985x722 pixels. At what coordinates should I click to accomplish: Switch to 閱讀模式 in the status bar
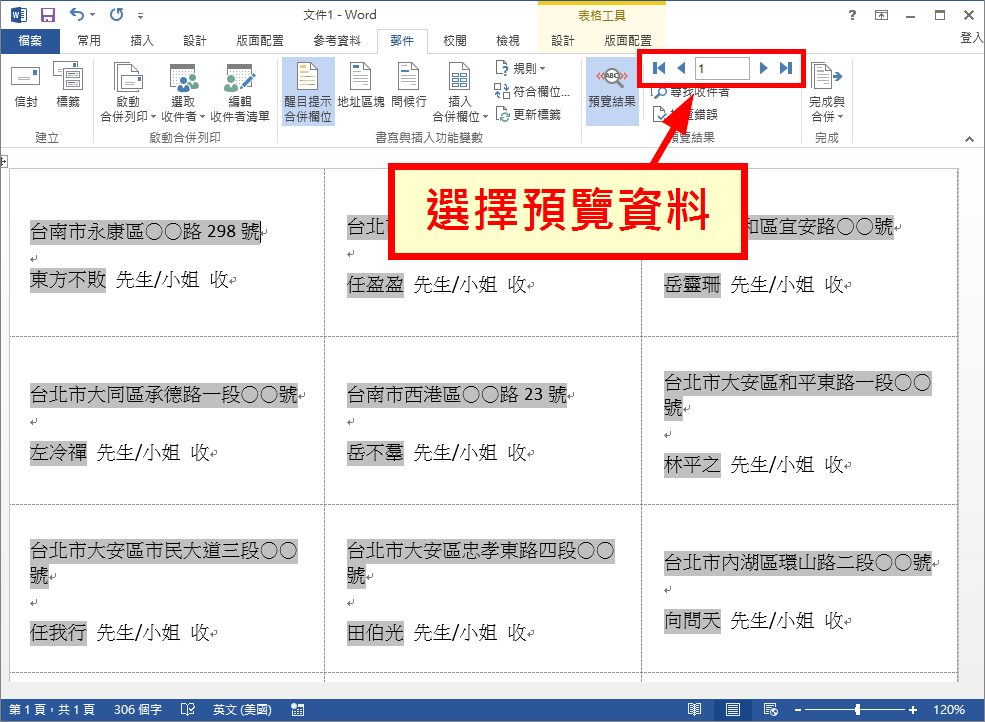[694, 708]
